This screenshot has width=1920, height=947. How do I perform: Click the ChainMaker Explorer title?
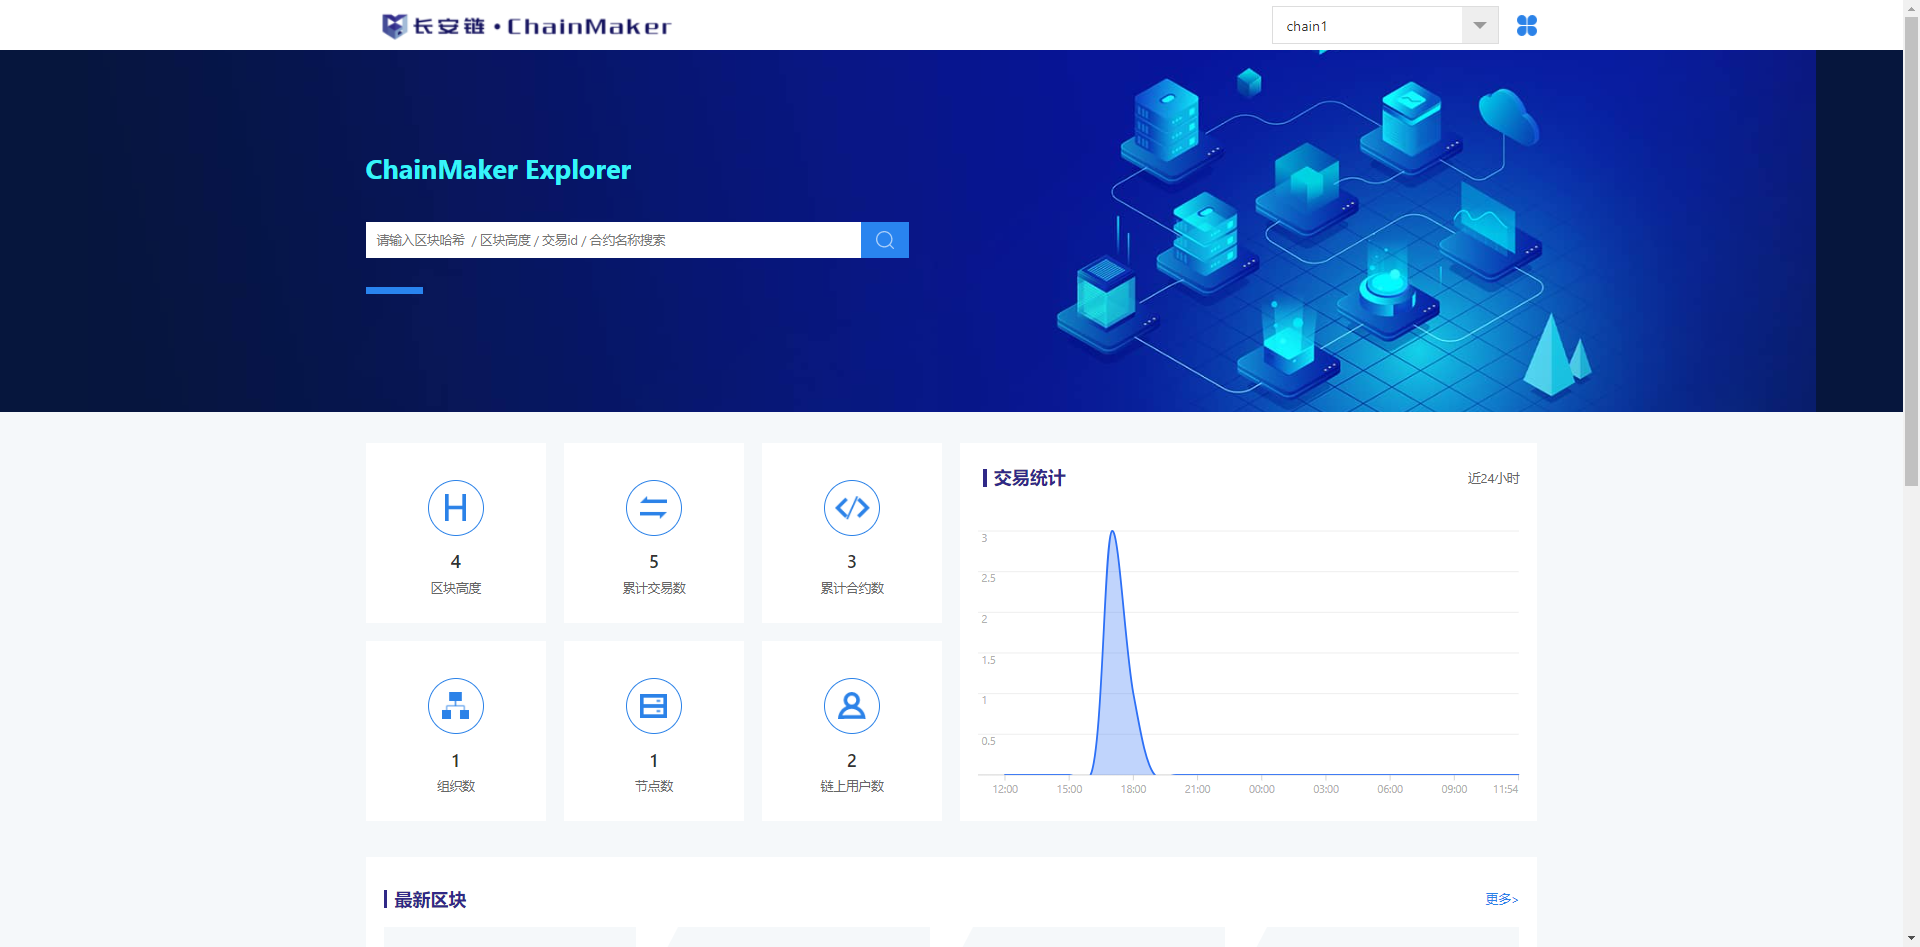pos(498,170)
